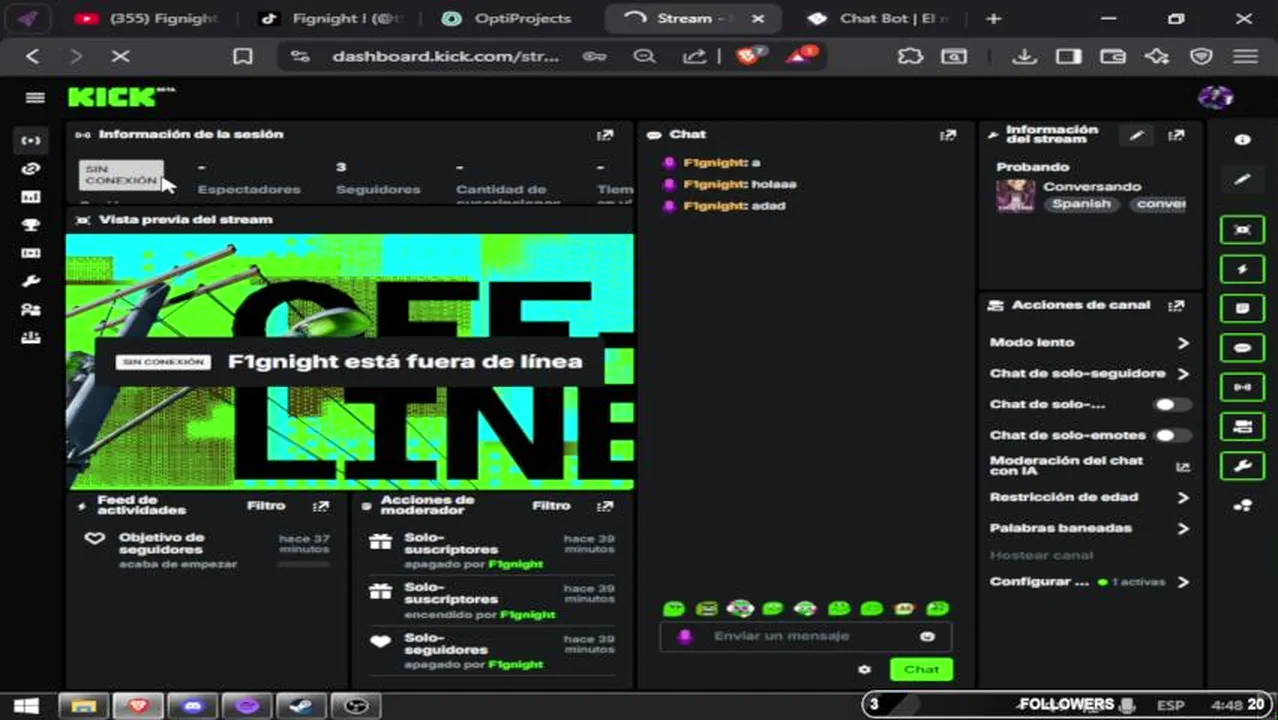Open Filtro in Acciones de moderador

click(x=551, y=506)
